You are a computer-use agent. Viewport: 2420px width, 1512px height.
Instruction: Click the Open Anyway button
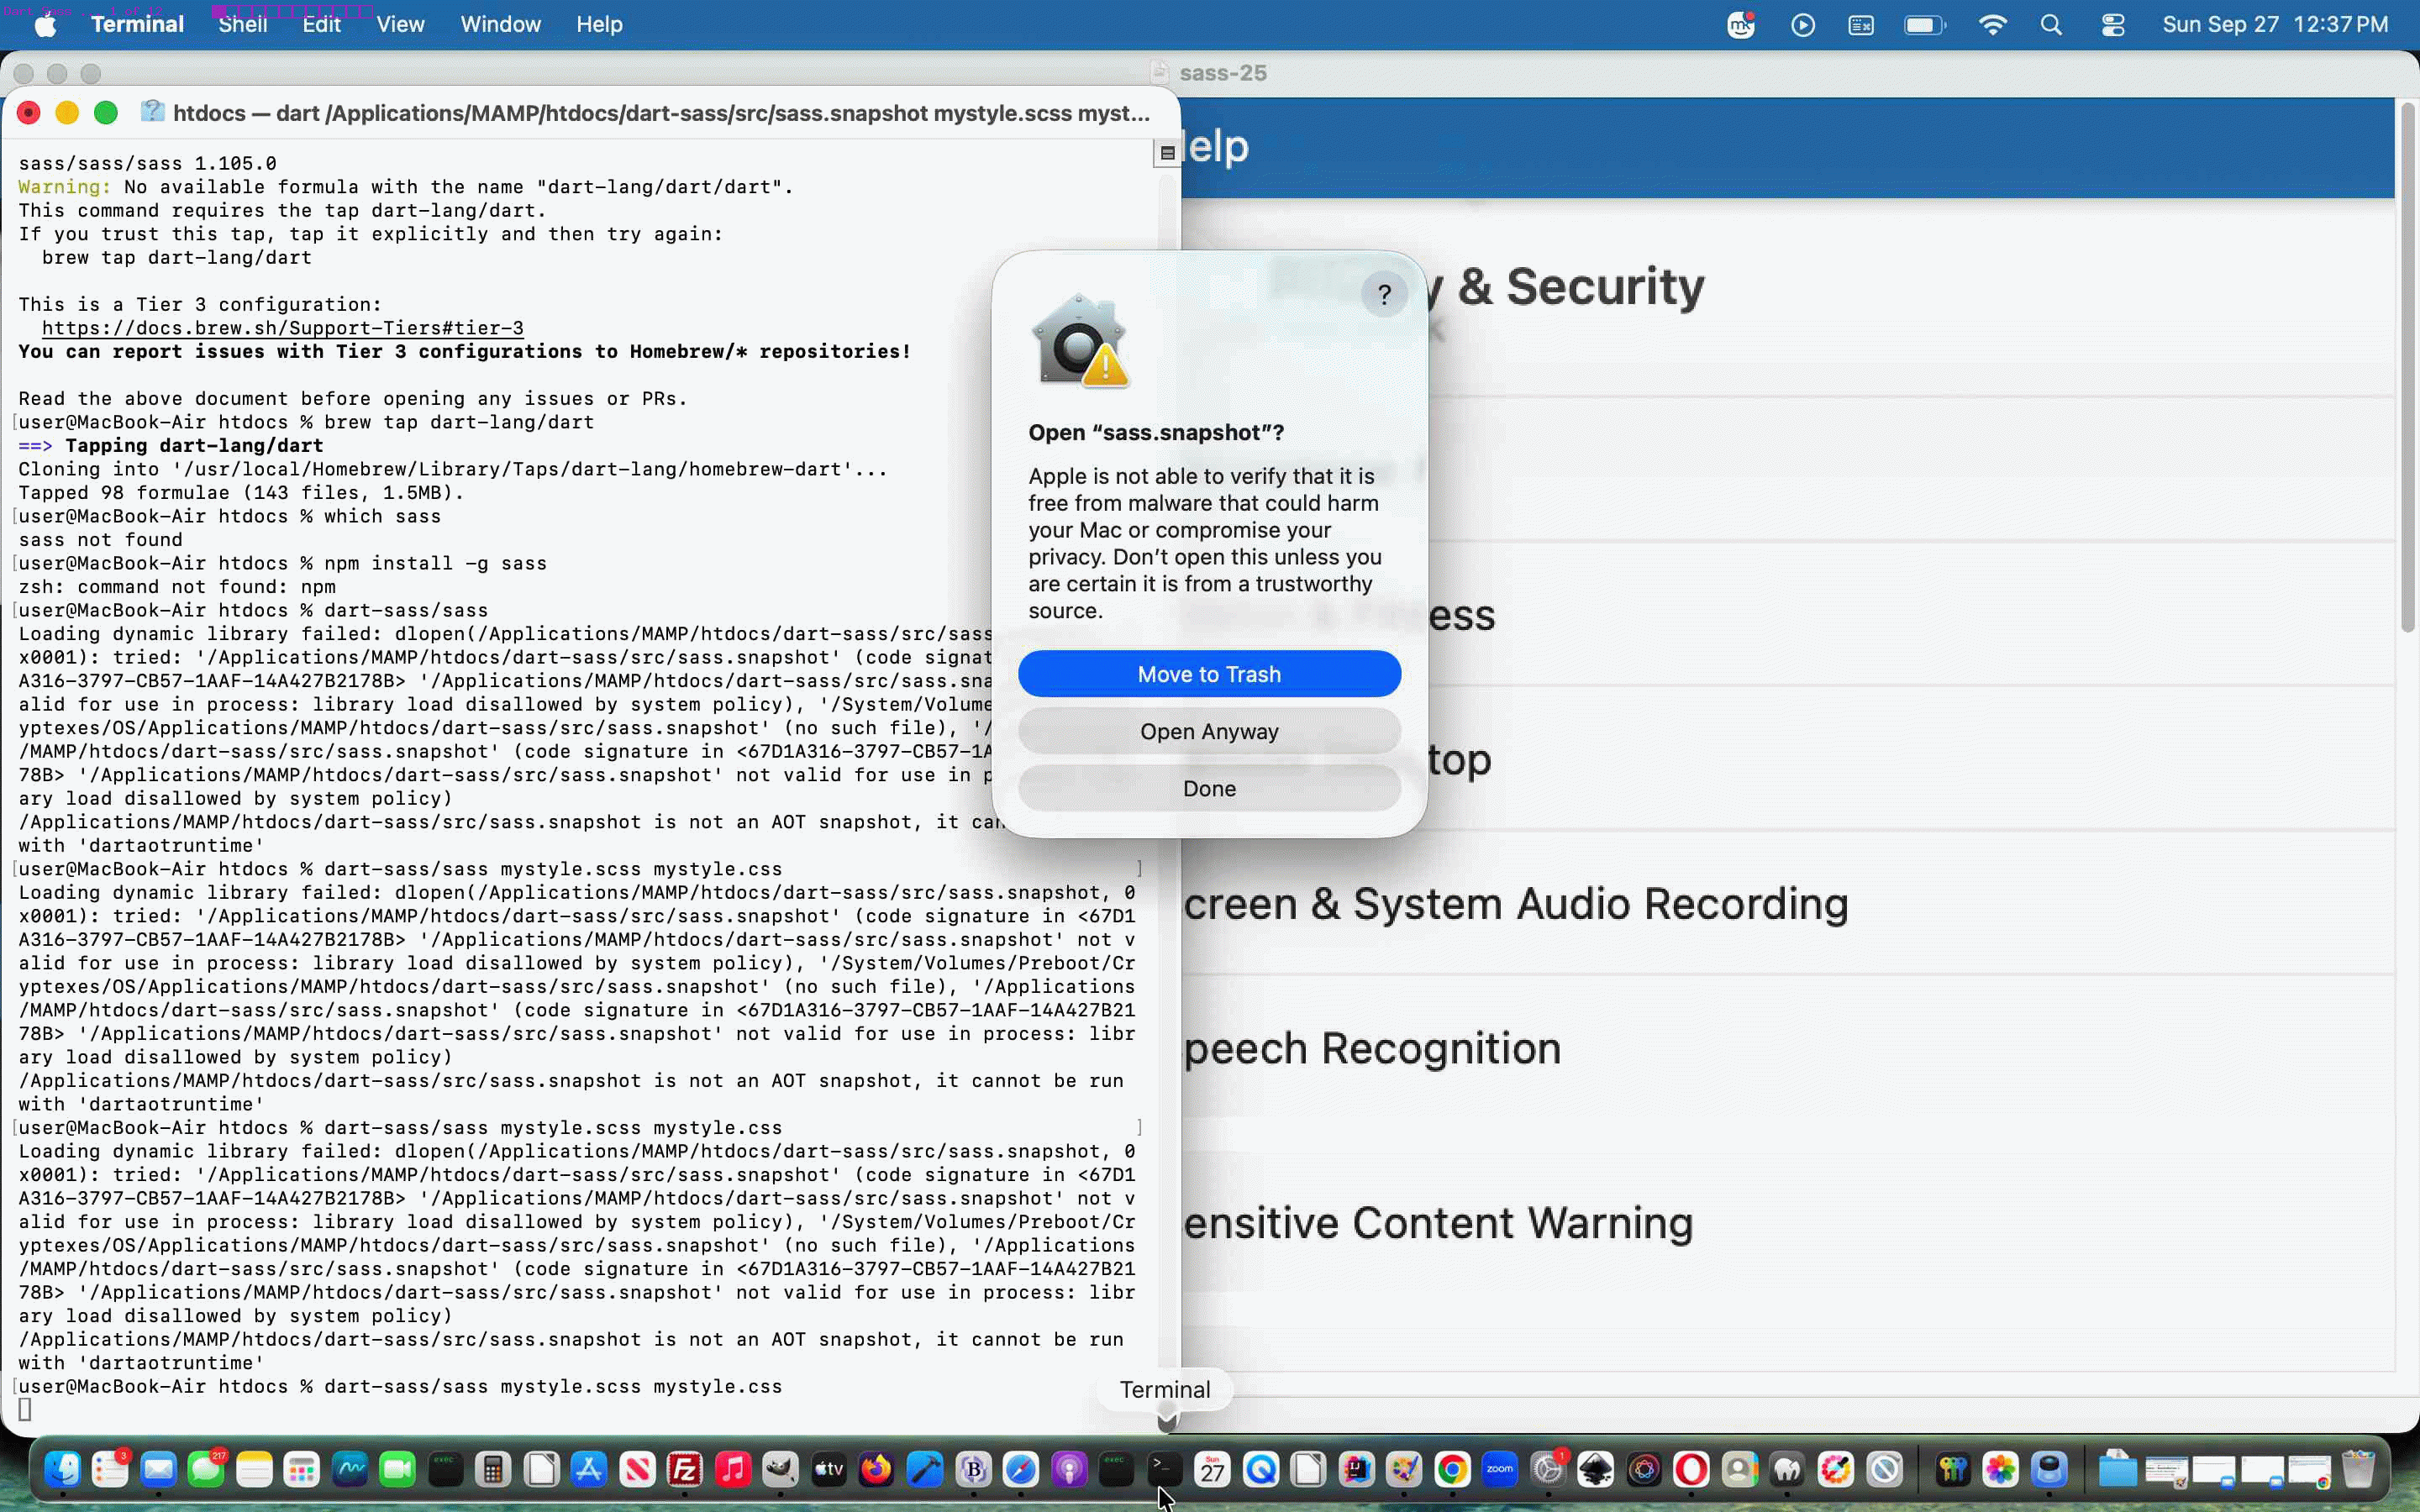coord(1209,731)
